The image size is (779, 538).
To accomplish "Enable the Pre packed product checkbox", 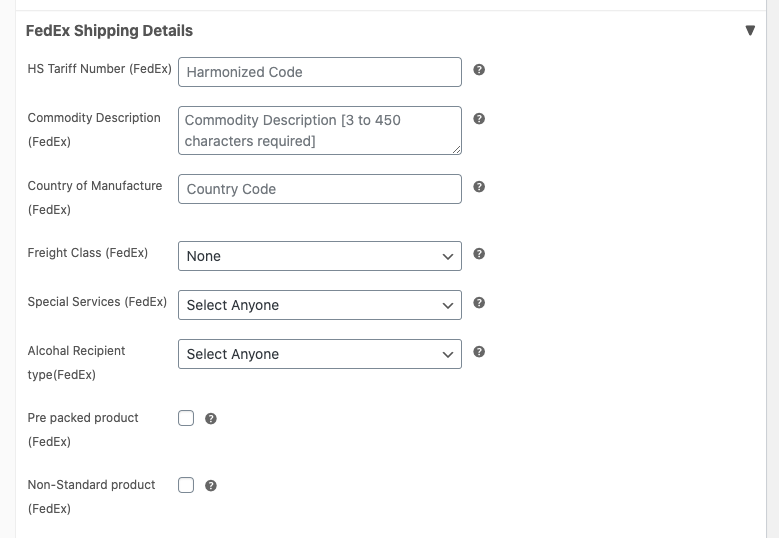I will coord(186,418).
